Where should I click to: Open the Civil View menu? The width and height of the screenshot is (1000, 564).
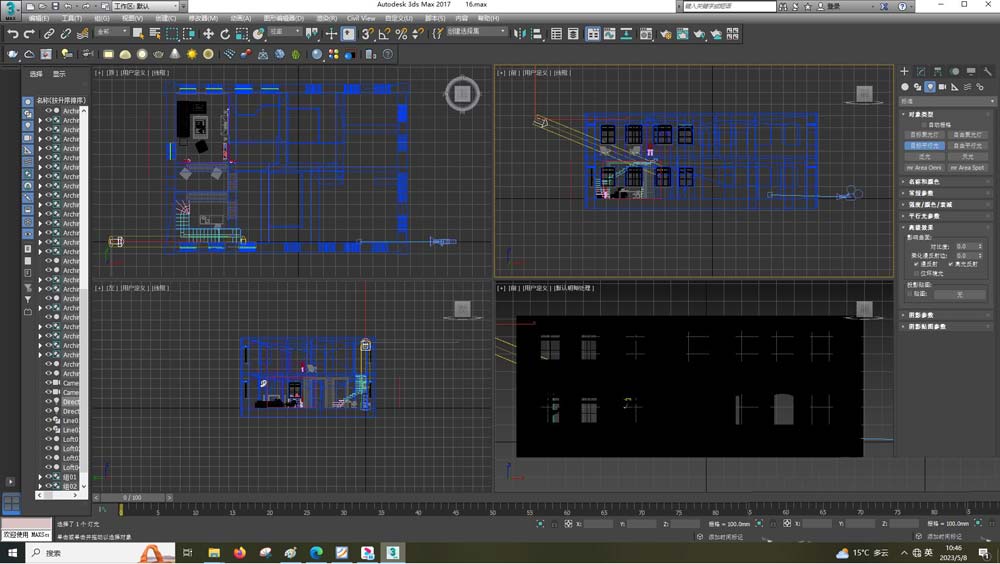(x=361, y=18)
